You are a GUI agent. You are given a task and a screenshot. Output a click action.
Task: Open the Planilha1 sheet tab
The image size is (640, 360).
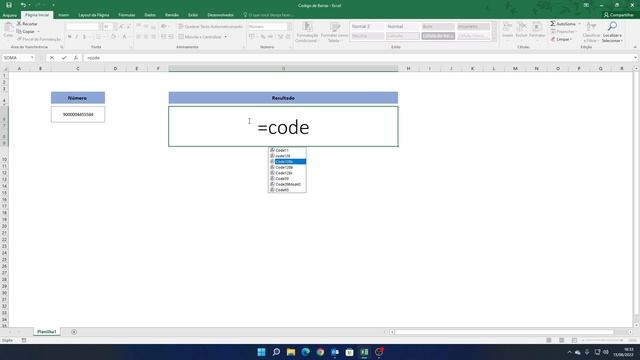point(47,332)
